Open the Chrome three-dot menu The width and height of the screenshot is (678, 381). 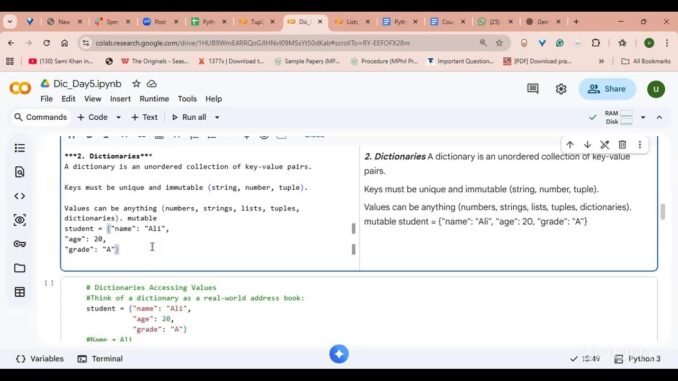point(667,43)
